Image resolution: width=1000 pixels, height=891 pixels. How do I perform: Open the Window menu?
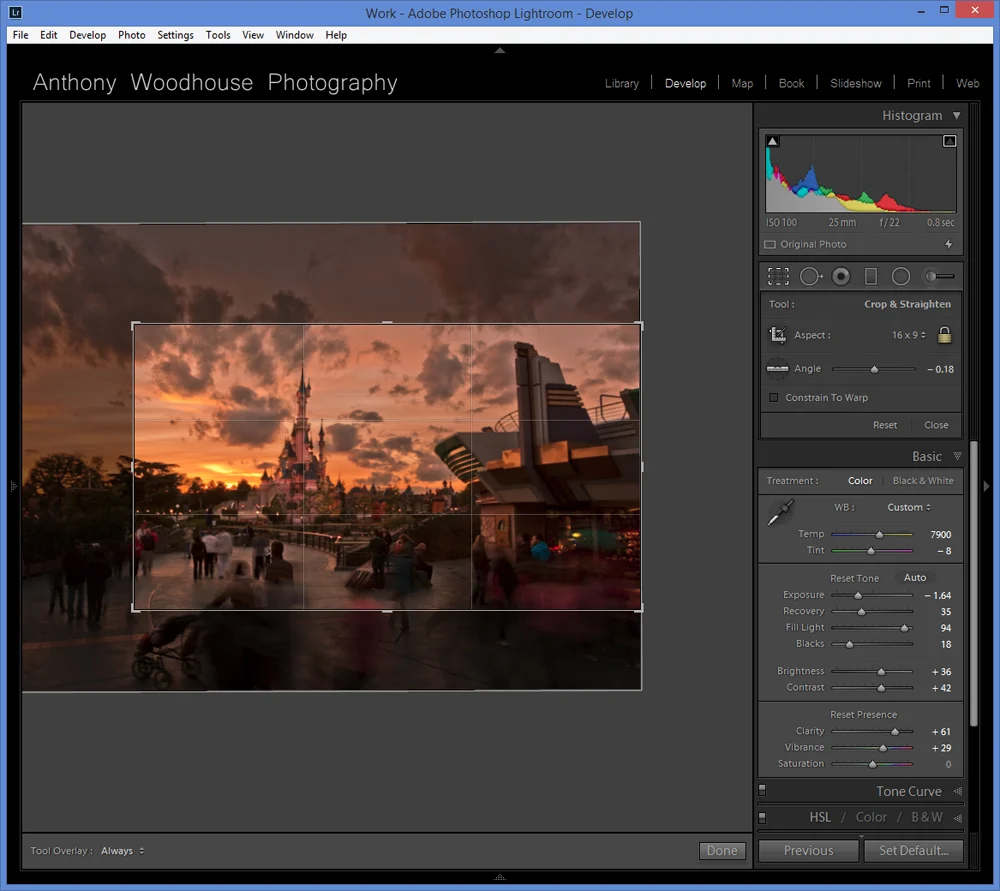point(294,35)
